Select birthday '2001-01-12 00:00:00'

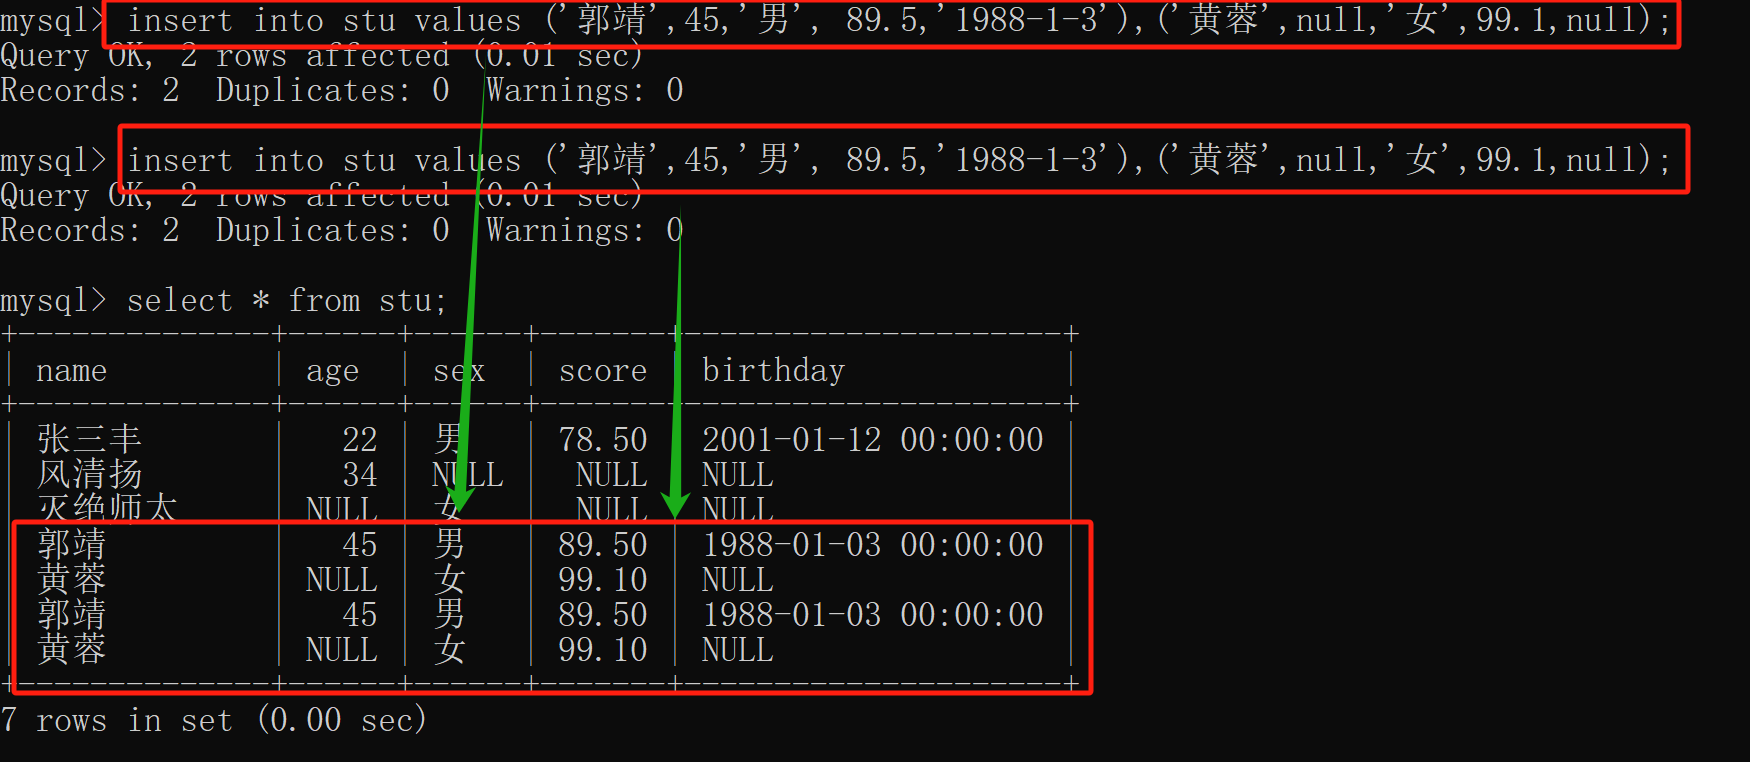872,439
